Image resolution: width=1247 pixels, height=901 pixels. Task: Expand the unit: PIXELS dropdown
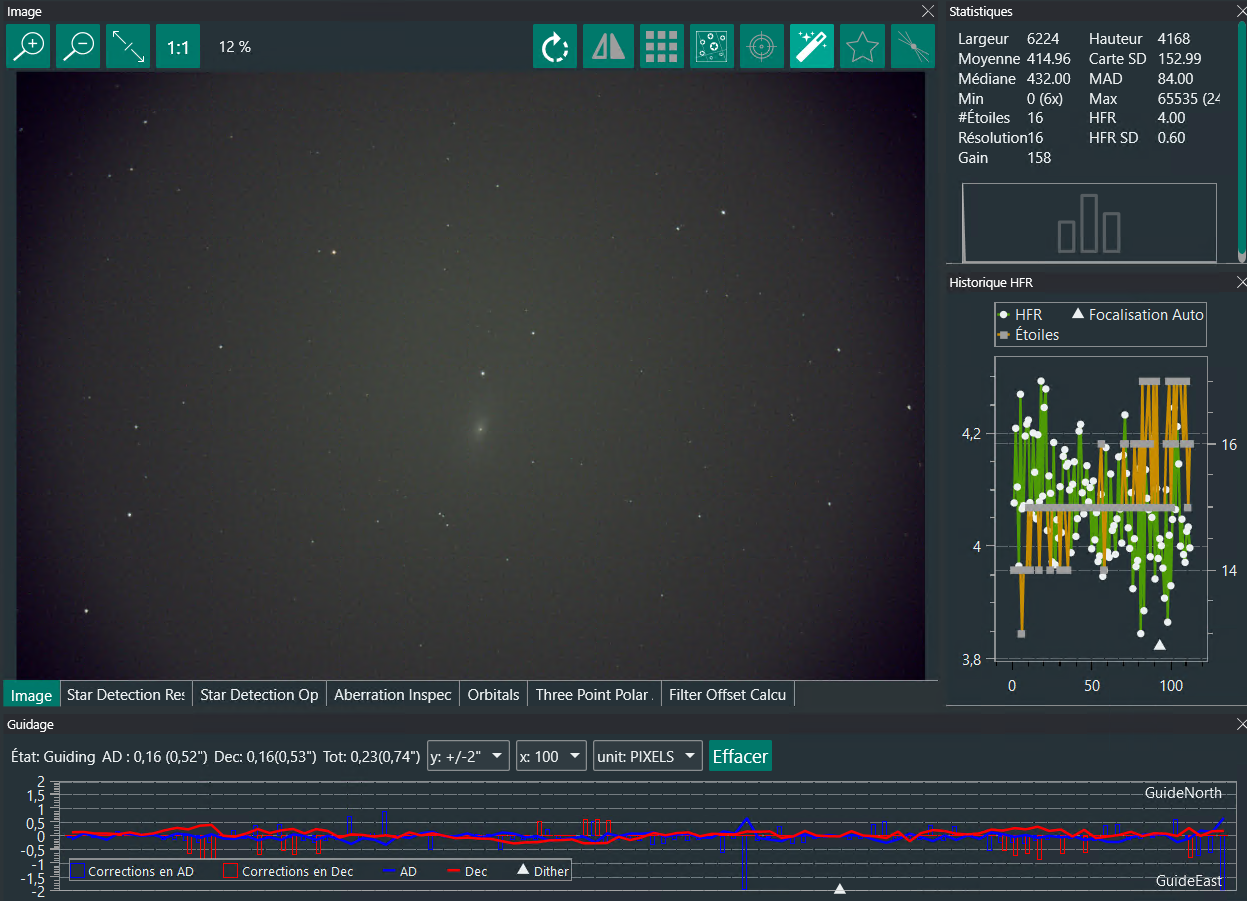[647, 756]
